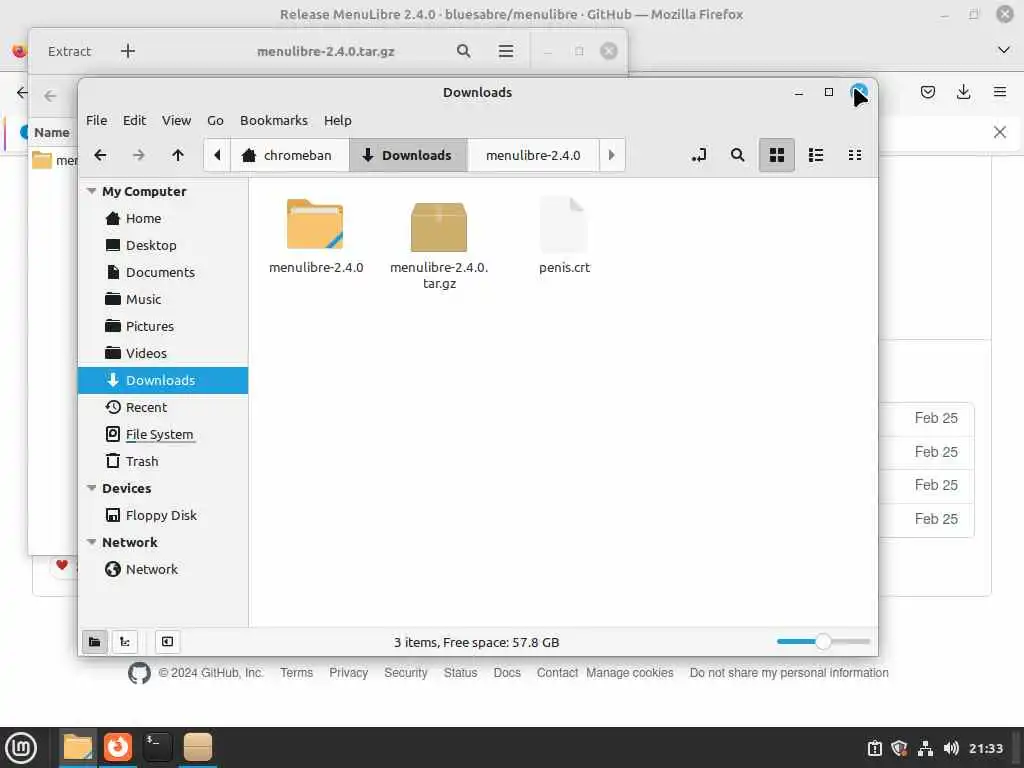Viewport: 1024px width, 768px height.
Task: Open GitHub footer Docs link
Action: 507,673
